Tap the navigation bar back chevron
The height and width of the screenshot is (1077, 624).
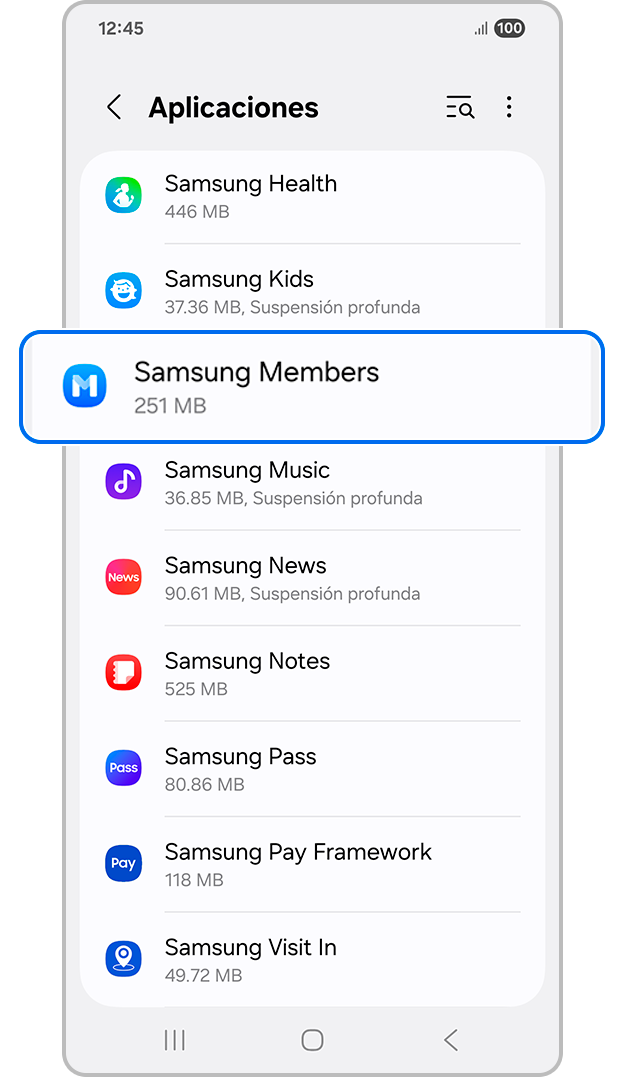pos(451,1040)
